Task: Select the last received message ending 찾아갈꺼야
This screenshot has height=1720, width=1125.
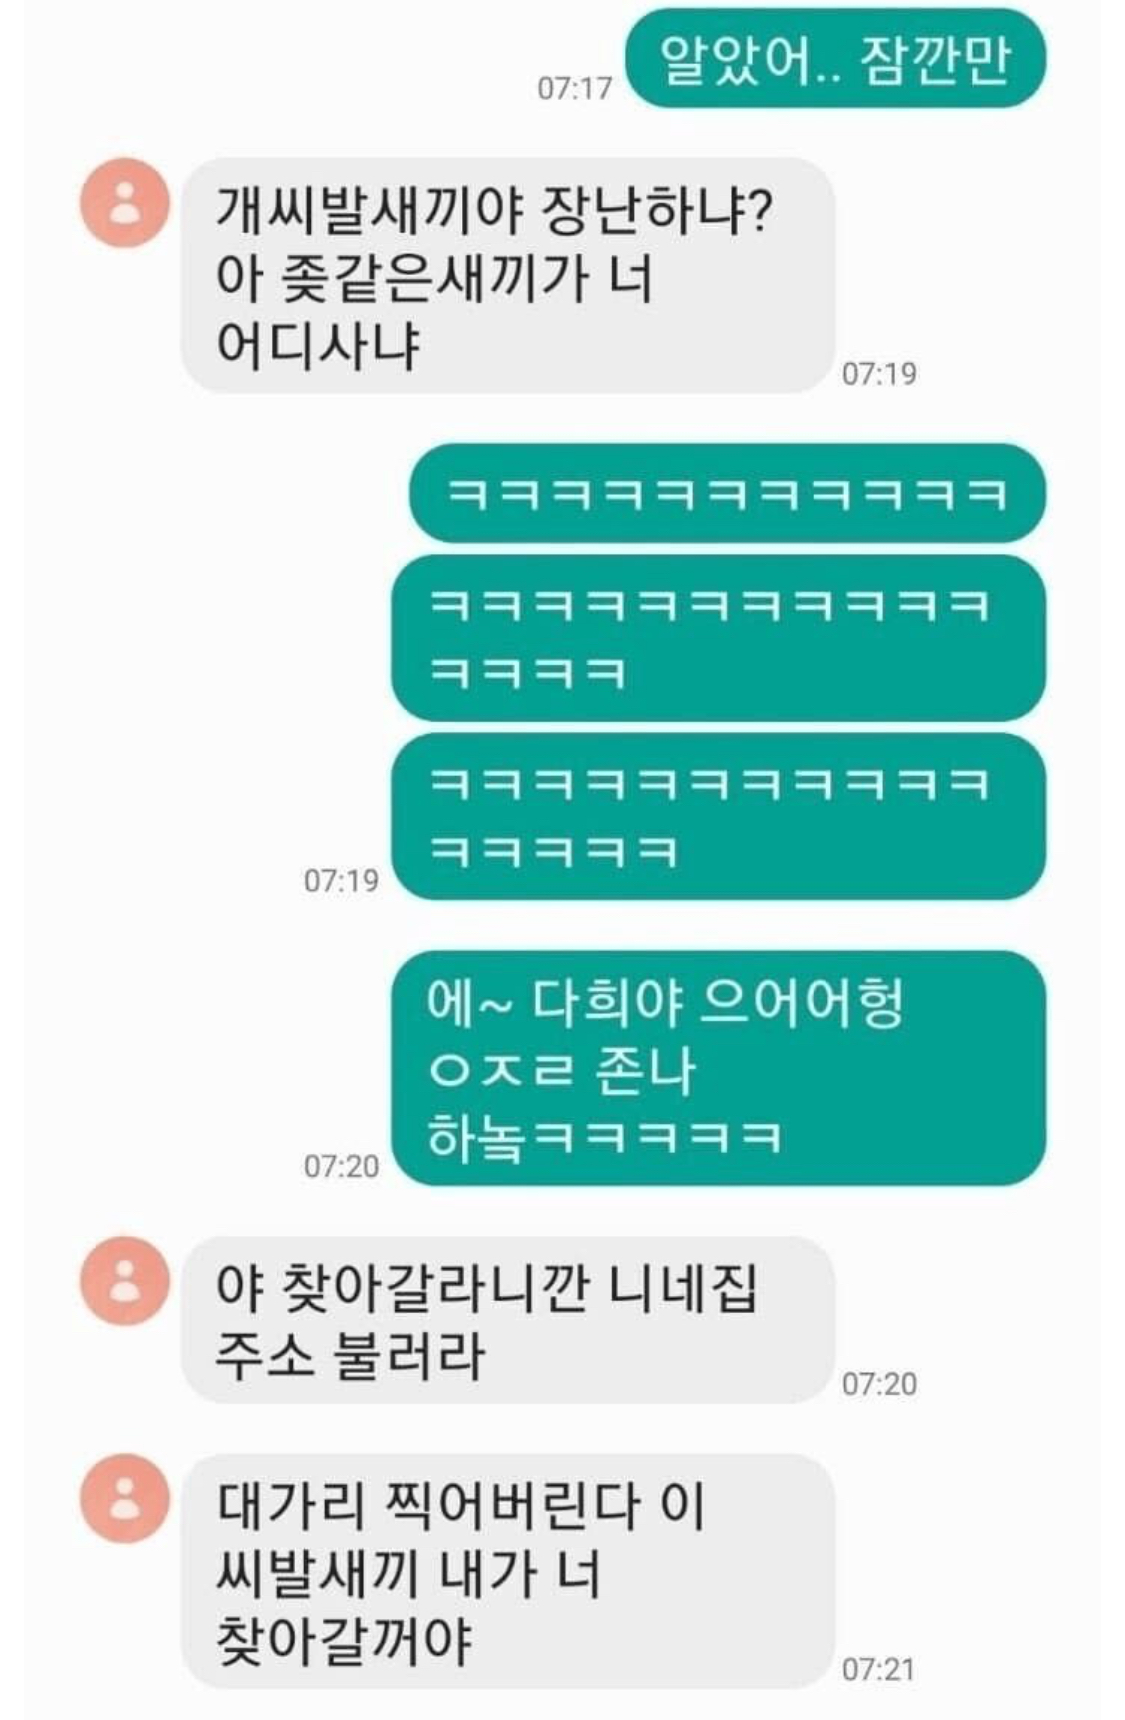Action: pyautogui.click(x=507, y=1572)
